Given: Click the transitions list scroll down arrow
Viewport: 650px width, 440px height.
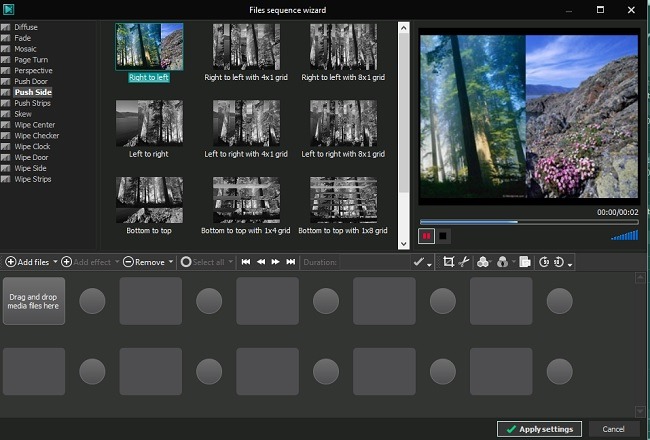Looking at the screenshot, I should [x=403, y=244].
